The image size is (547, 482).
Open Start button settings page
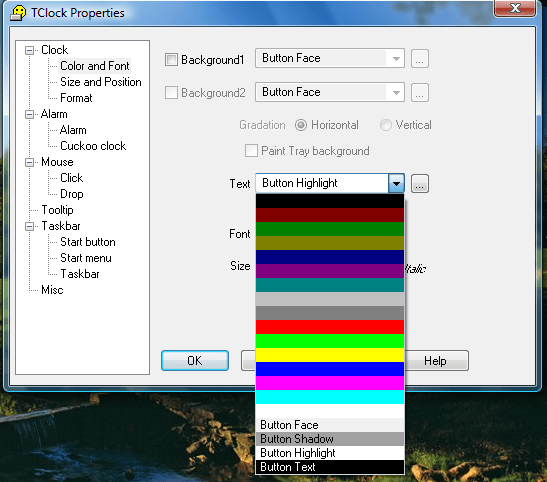pos(88,242)
